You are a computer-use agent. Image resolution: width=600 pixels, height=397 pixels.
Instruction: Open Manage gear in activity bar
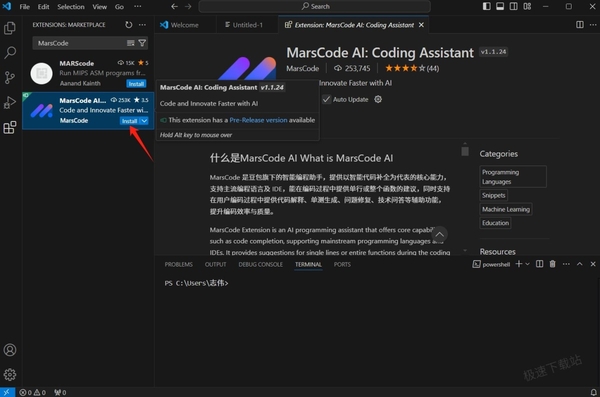tap(10, 374)
